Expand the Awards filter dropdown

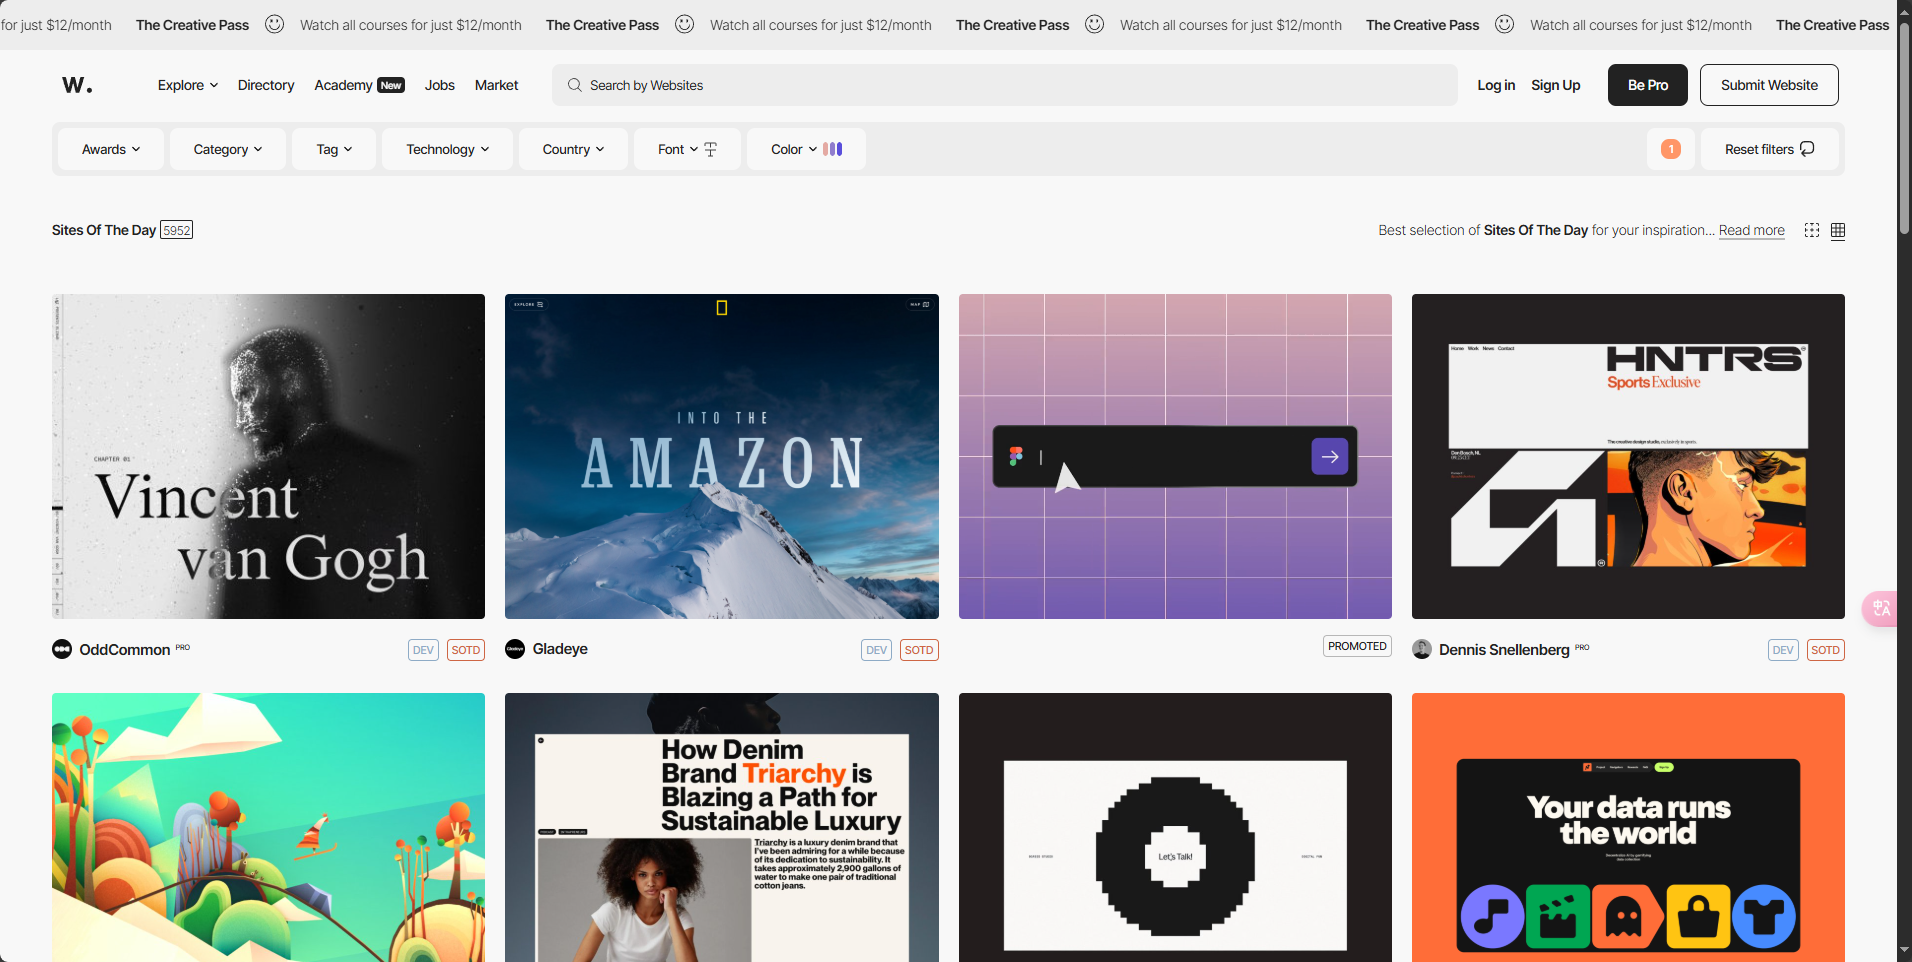coord(110,149)
